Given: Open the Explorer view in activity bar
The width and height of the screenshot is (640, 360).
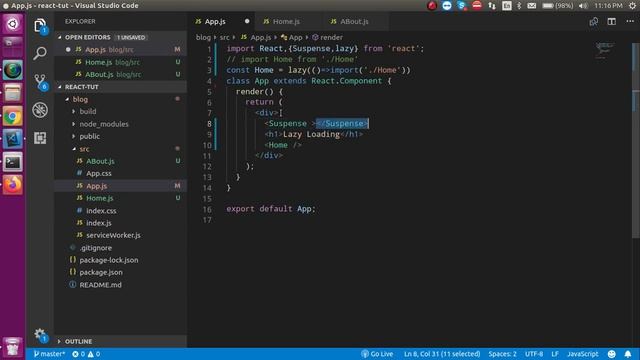Looking at the screenshot, I should (40, 26).
